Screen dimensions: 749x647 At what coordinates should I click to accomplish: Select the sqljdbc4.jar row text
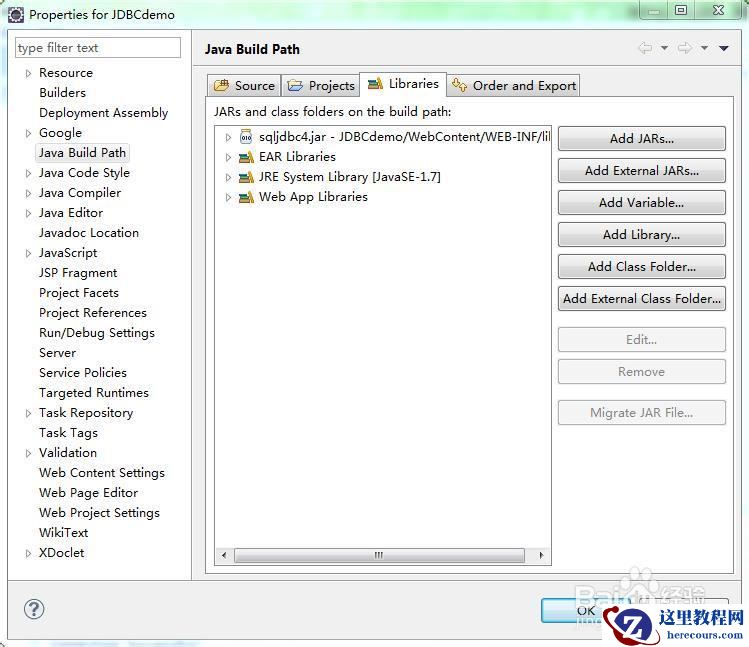click(x=405, y=137)
